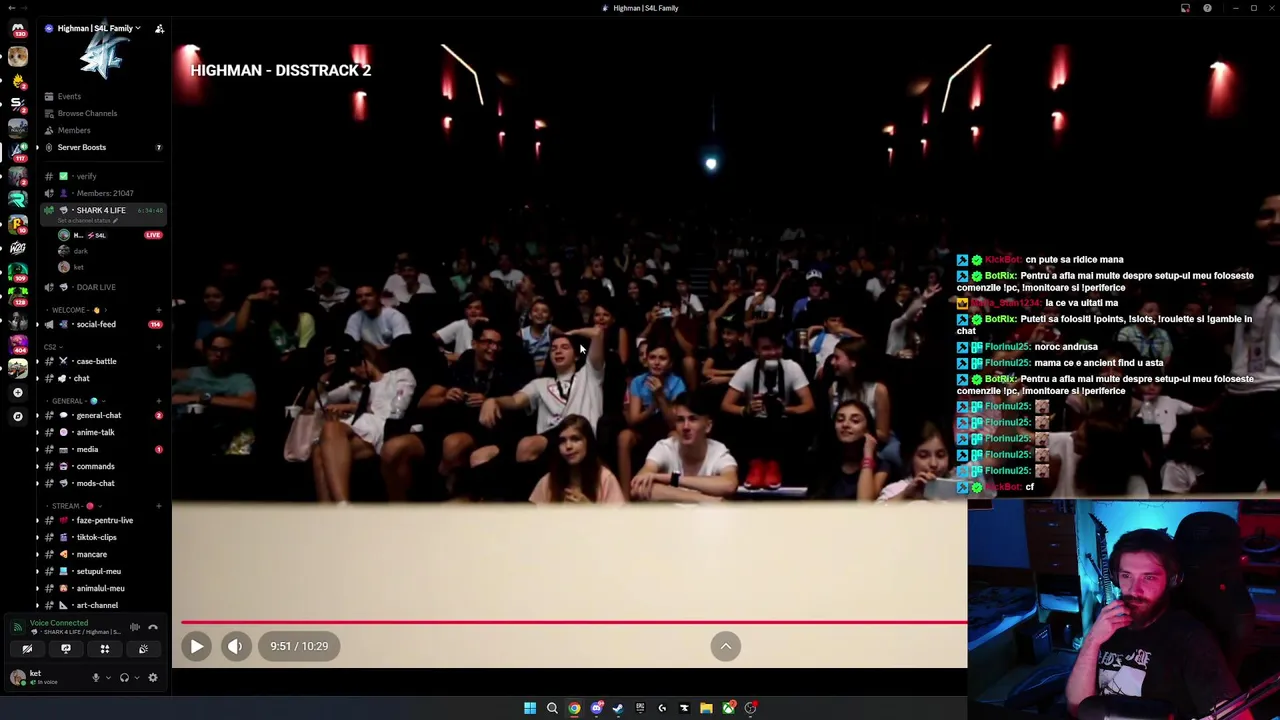The image size is (1280, 720).
Task: Open Members list entry
Action: click(x=103, y=130)
